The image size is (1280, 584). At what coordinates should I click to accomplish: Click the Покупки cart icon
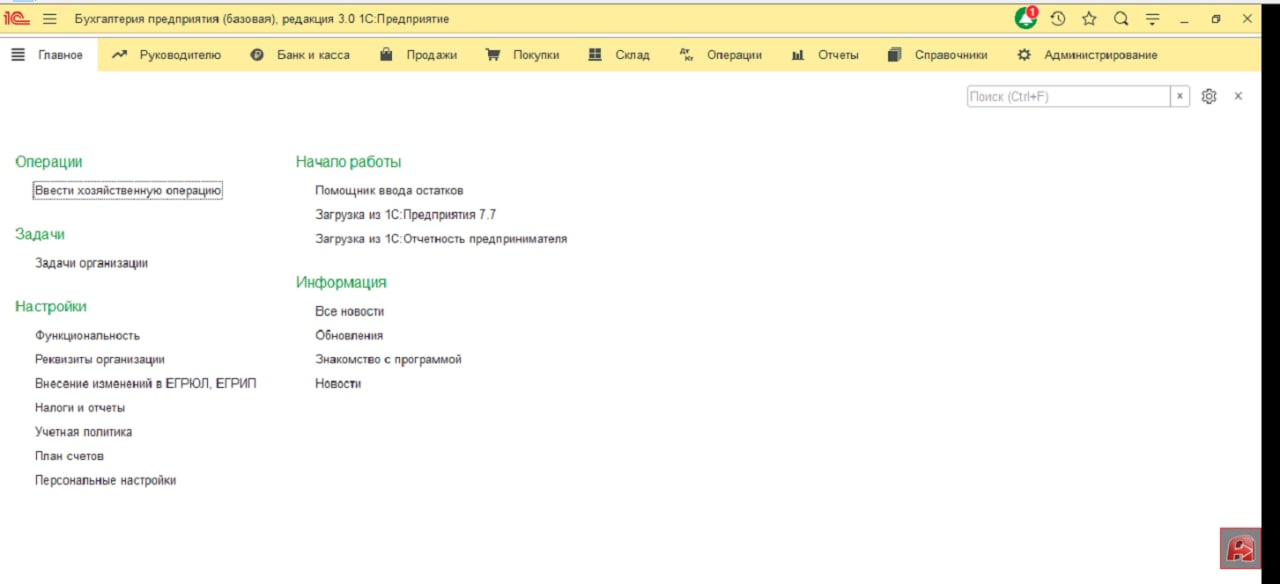click(x=493, y=55)
